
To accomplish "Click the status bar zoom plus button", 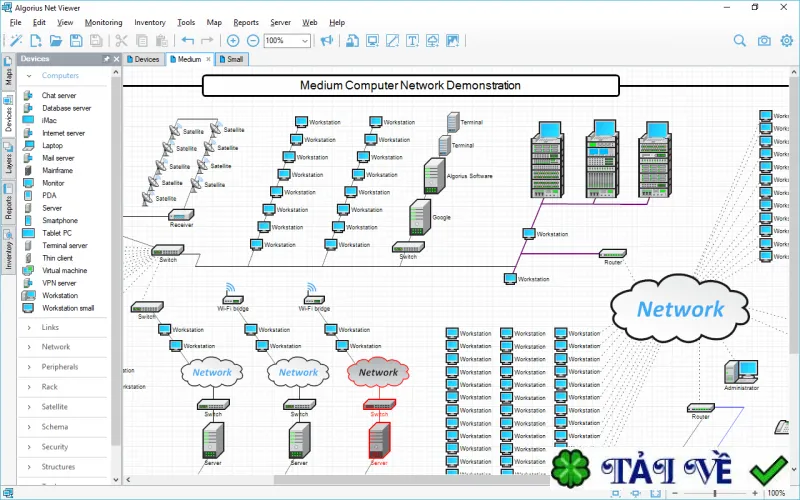I will pos(756,493).
